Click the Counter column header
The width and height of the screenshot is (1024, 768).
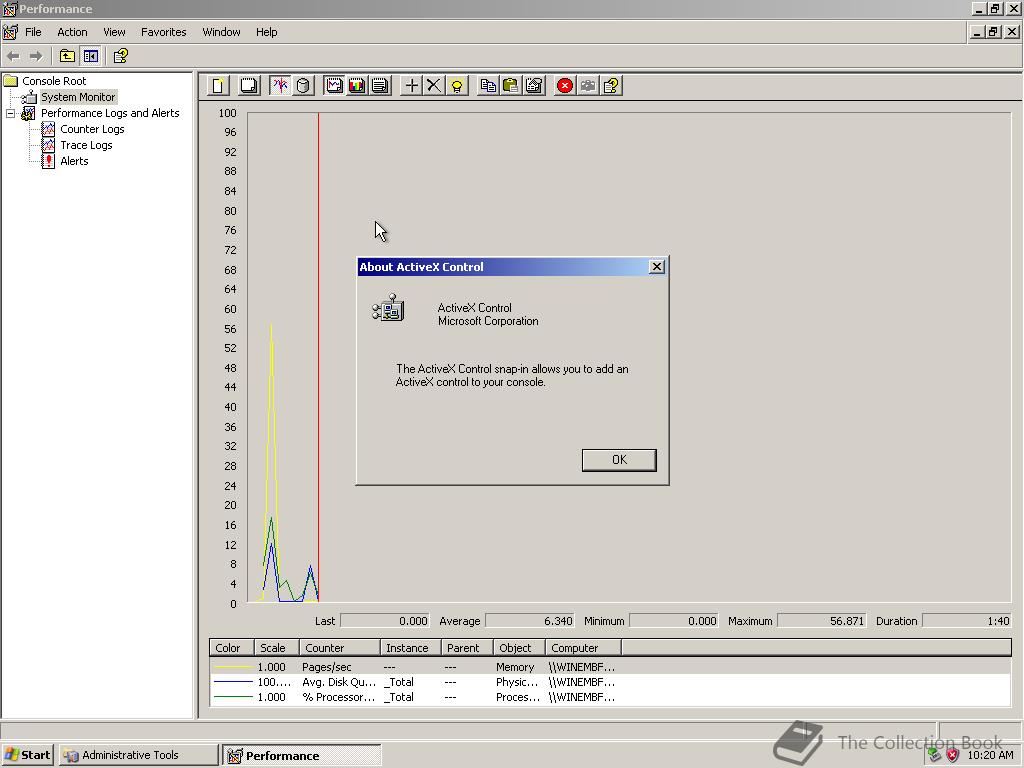pyautogui.click(x=340, y=648)
